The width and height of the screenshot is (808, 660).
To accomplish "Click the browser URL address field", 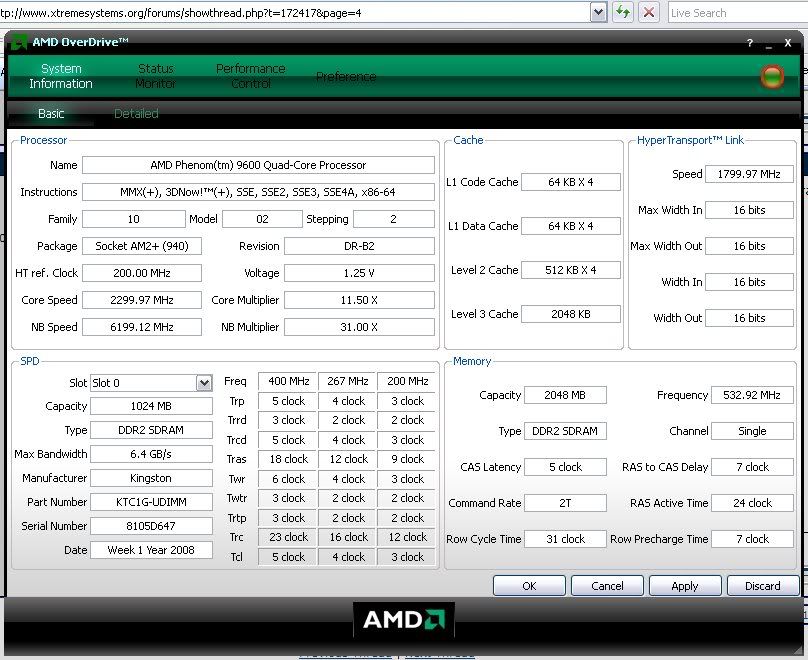I will [294, 13].
